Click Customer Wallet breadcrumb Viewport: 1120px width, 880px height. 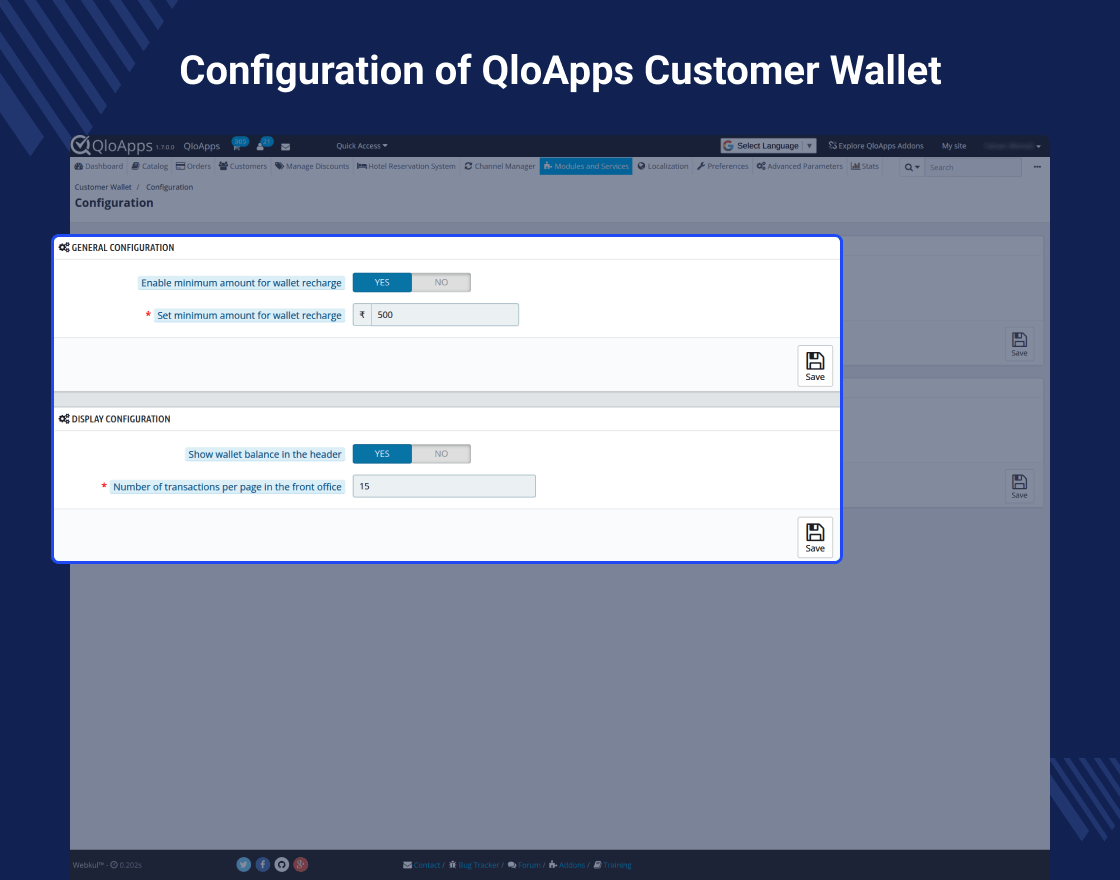click(103, 187)
